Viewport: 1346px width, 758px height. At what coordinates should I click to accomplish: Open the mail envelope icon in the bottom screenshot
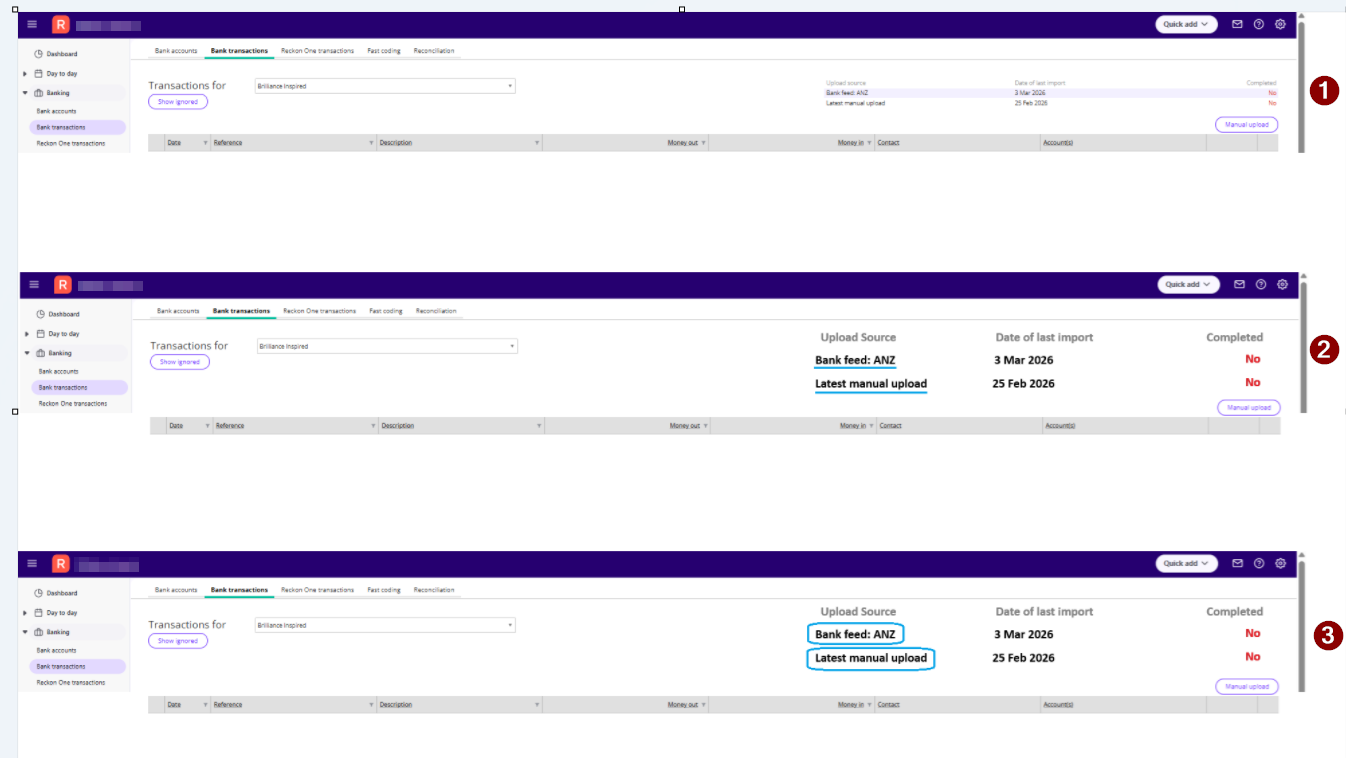pos(1237,563)
